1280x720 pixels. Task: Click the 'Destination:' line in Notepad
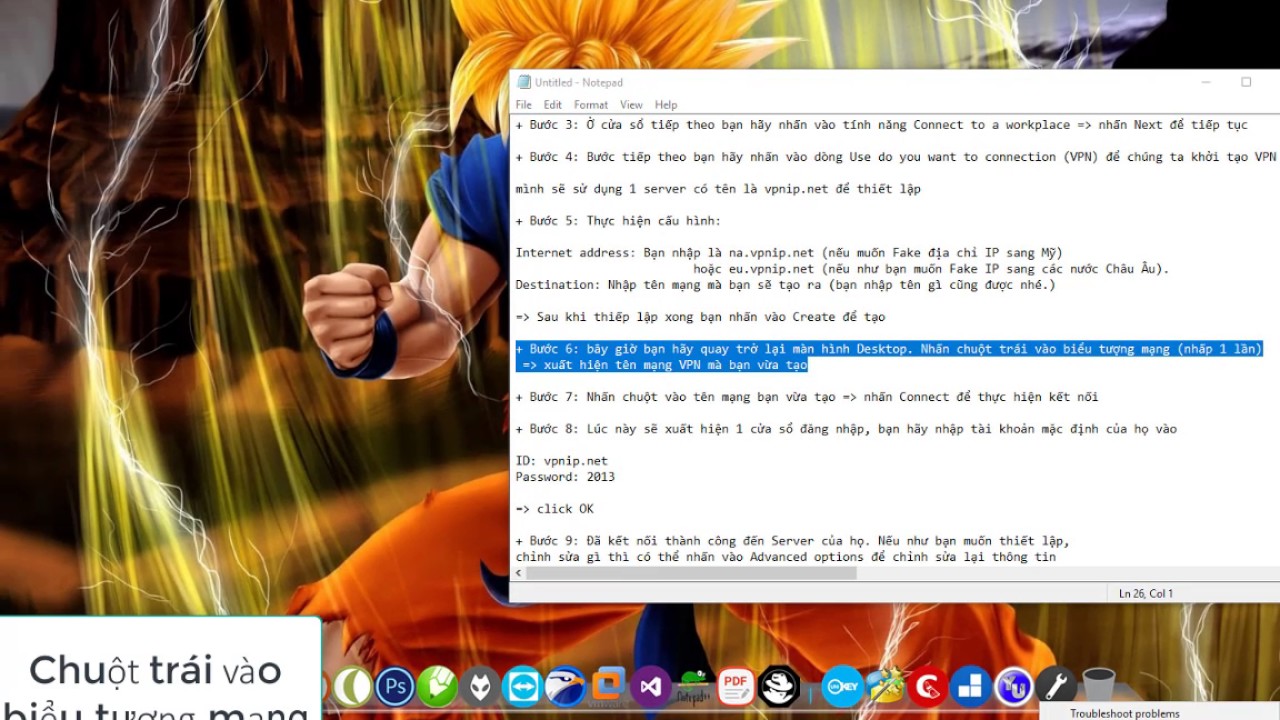click(785, 285)
